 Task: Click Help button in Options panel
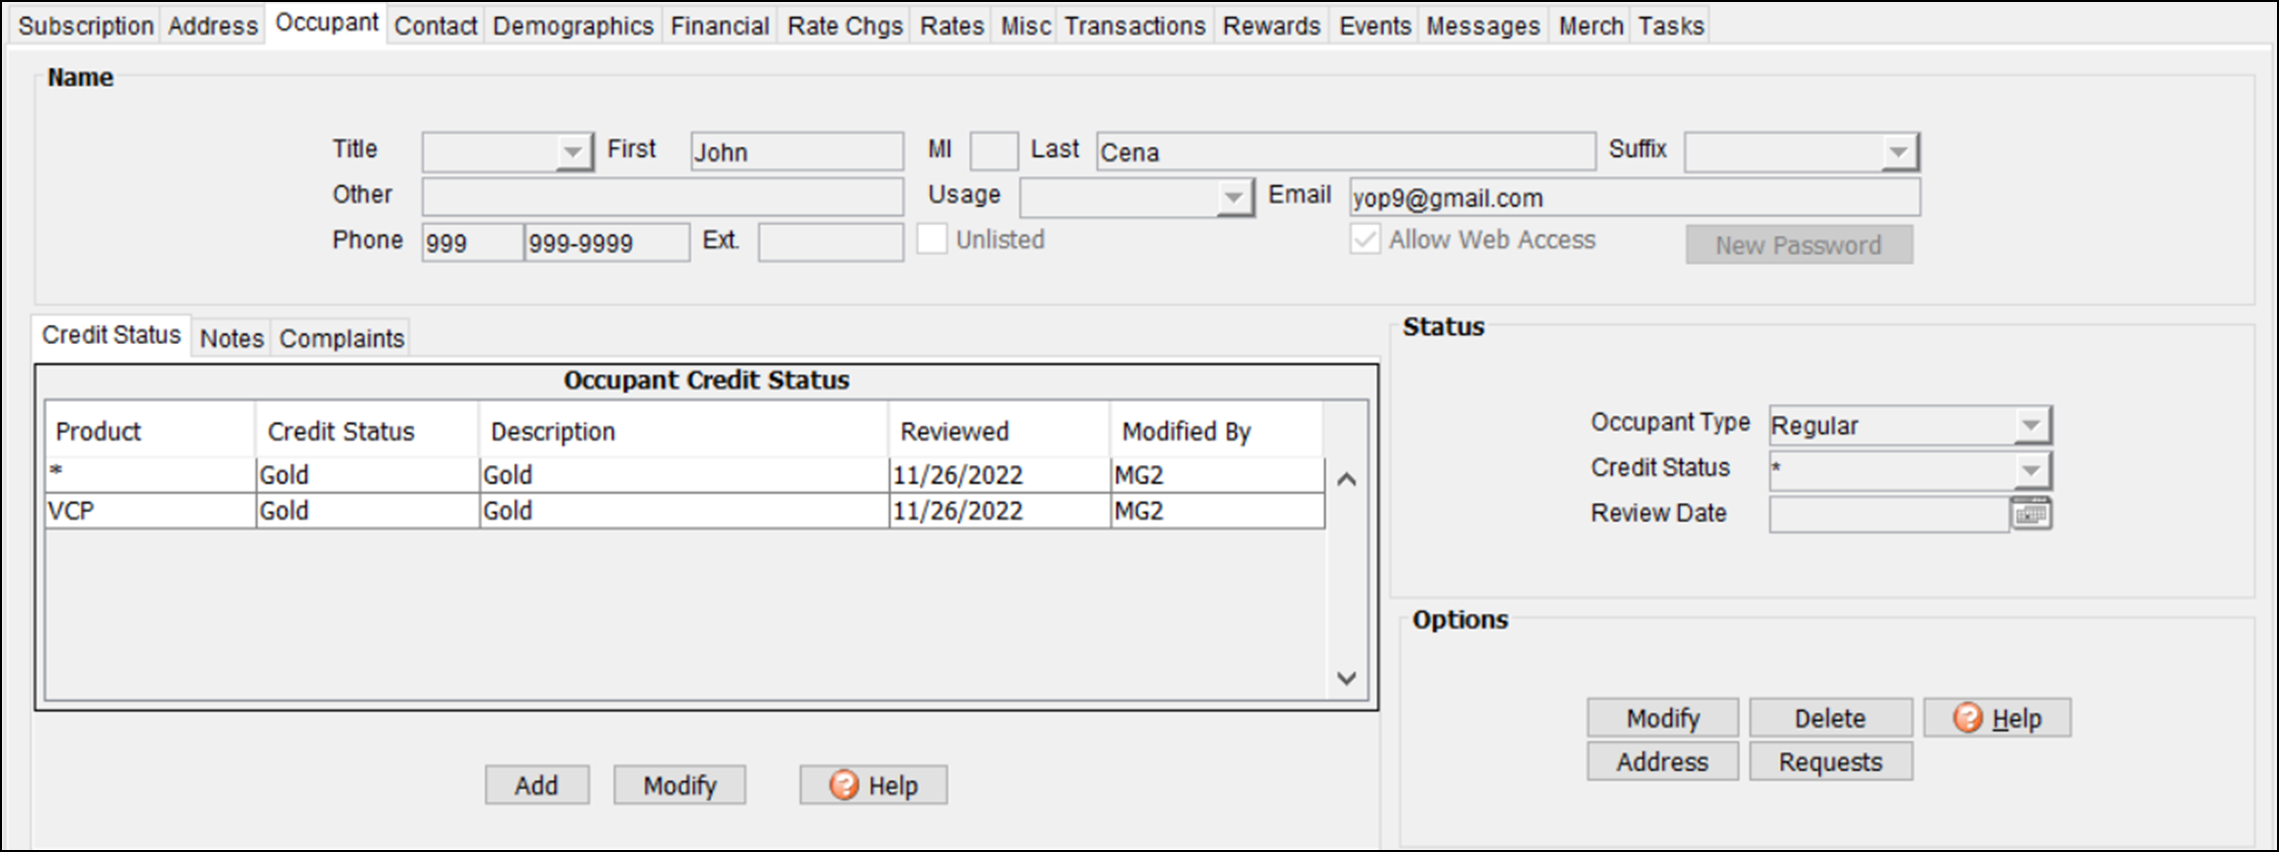click(1997, 718)
